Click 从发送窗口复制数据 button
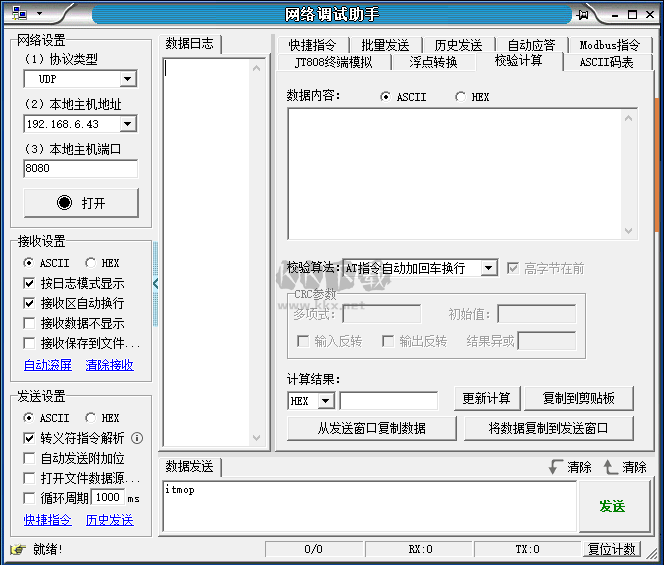The height and width of the screenshot is (565, 664). click(x=372, y=428)
